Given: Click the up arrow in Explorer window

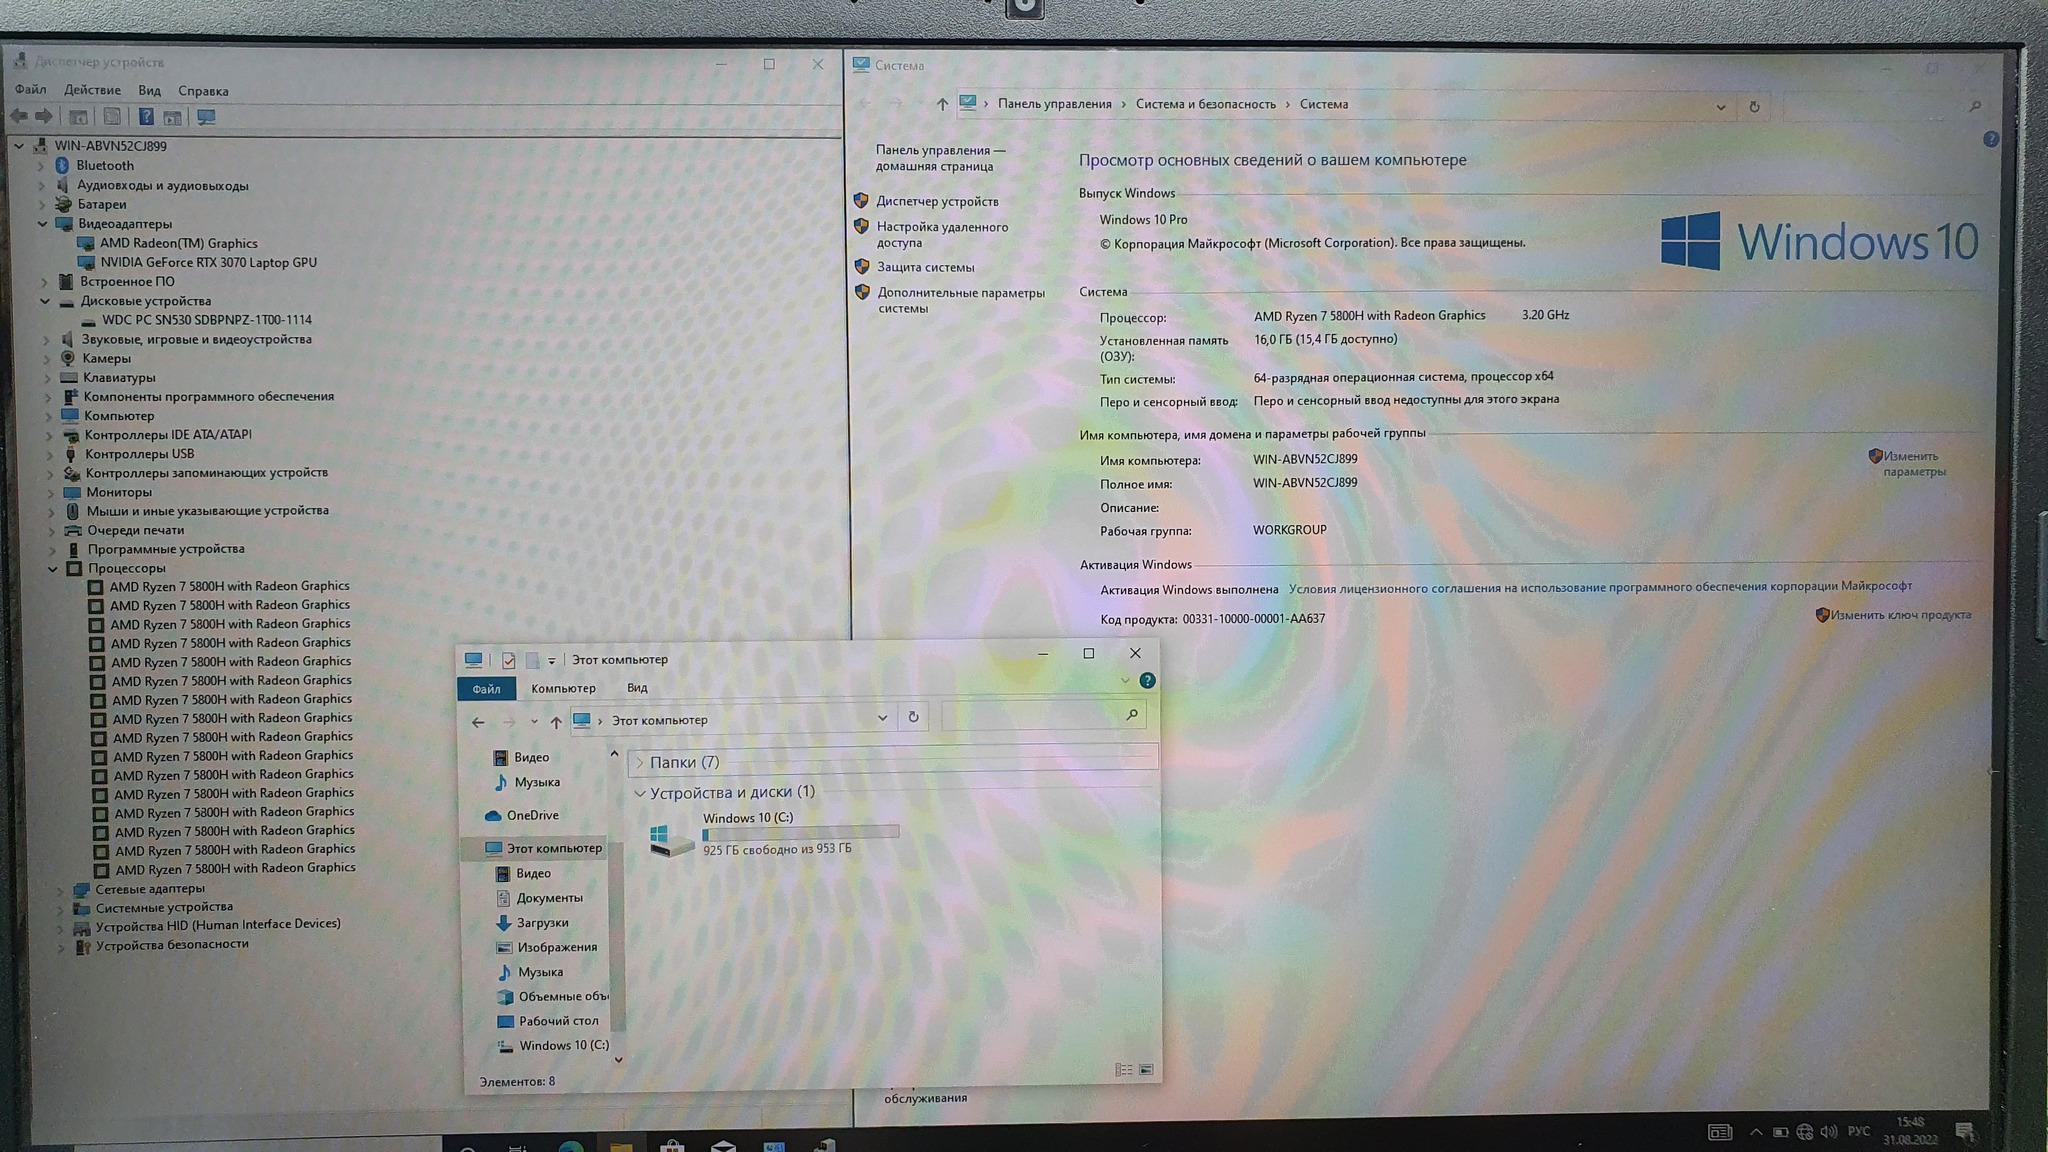Looking at the screenshot, I should [x=556, y=722].
